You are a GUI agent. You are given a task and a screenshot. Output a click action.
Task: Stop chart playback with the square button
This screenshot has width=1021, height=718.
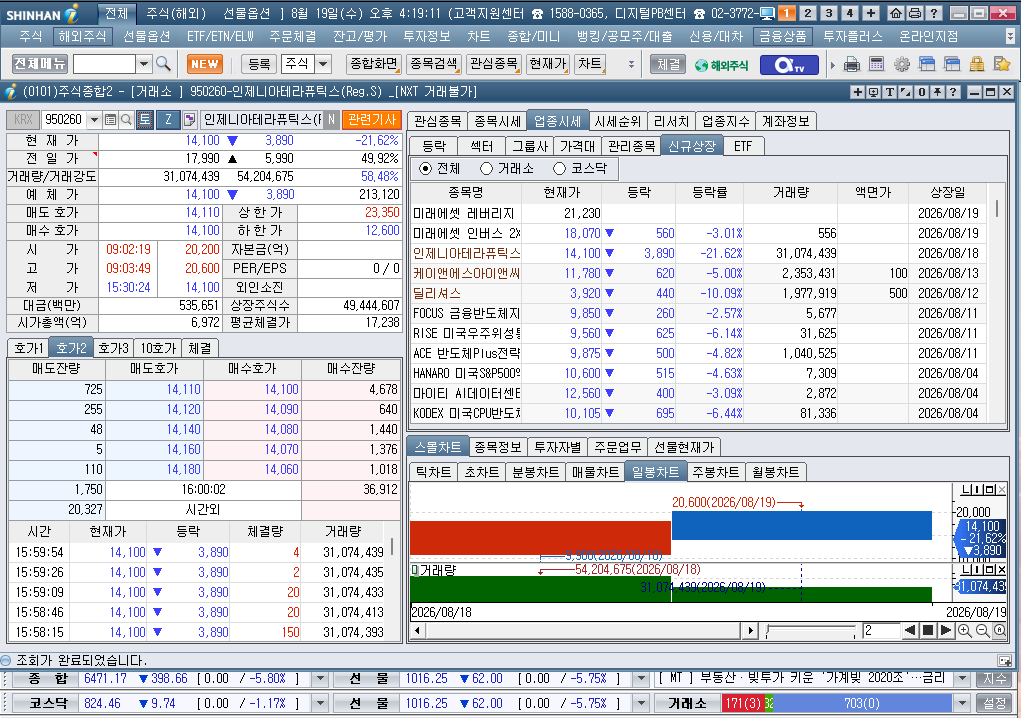[x=928, y=630]
